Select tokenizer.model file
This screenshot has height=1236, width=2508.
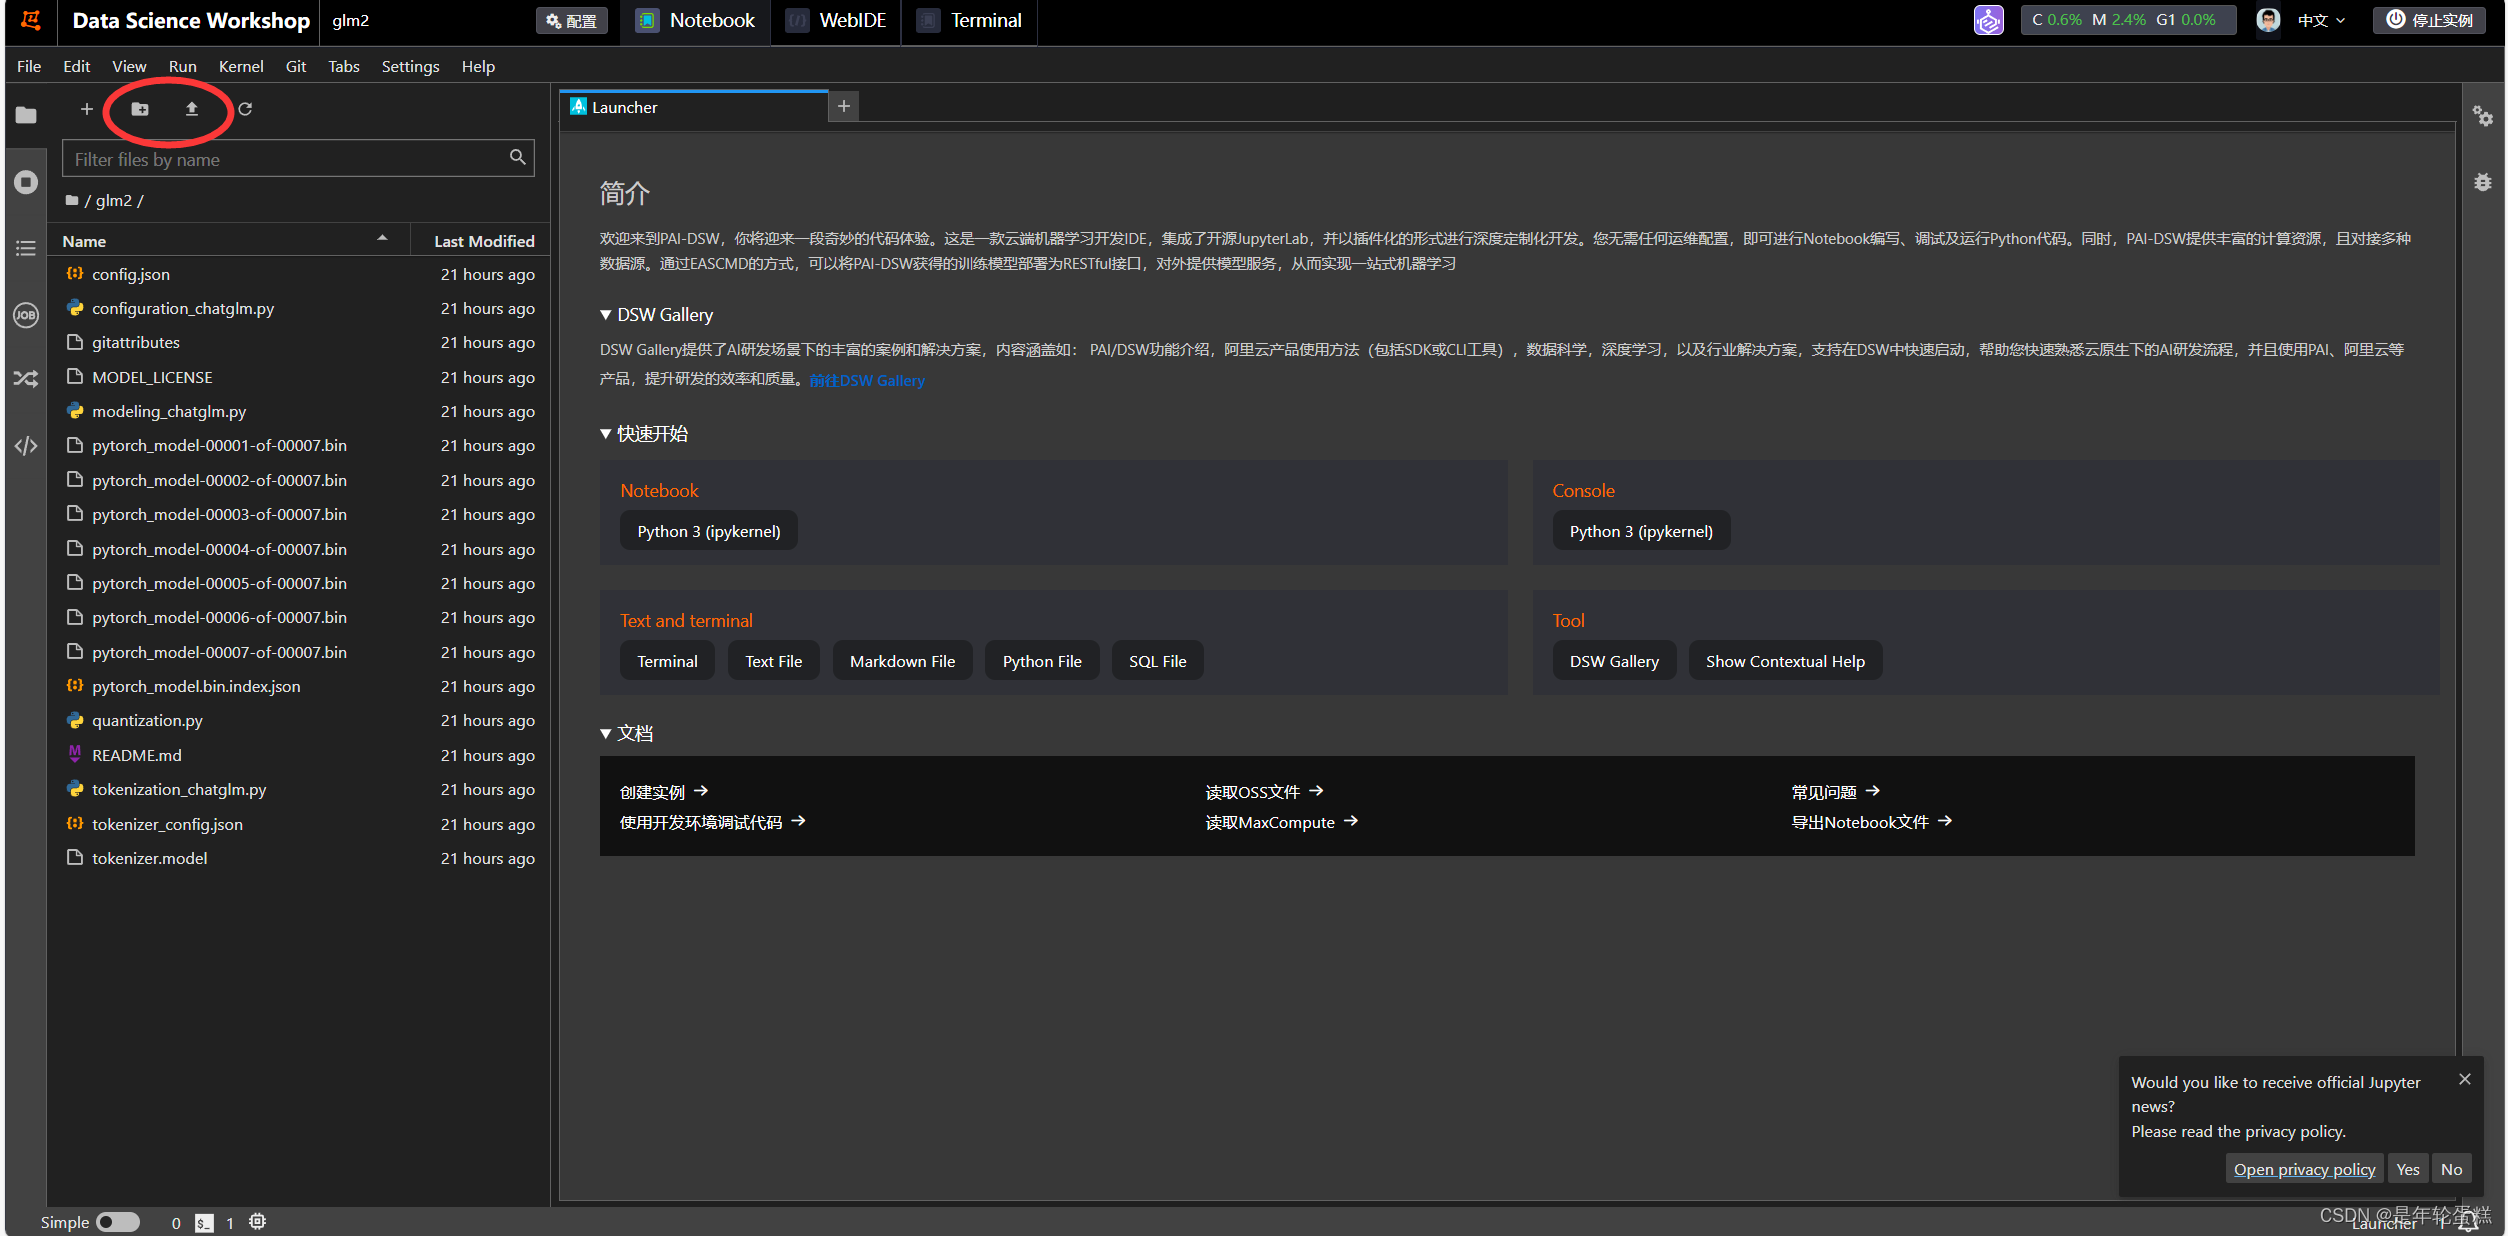(300, 858)
